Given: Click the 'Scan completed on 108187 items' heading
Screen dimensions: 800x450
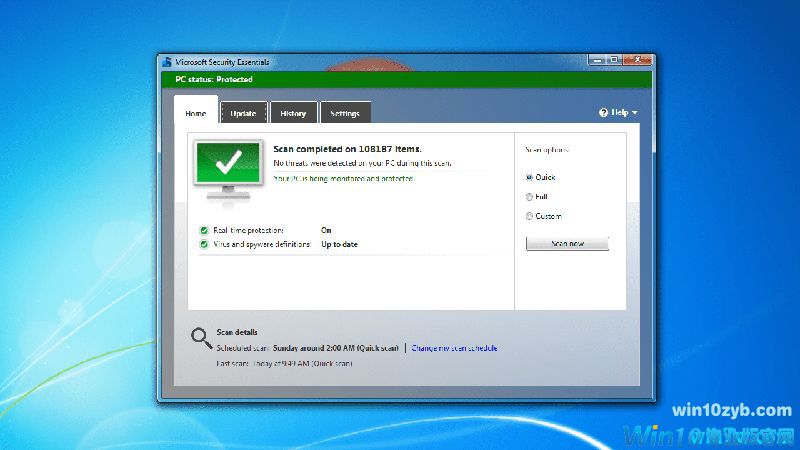Looking at the screenshot, I should click(347, 149).
